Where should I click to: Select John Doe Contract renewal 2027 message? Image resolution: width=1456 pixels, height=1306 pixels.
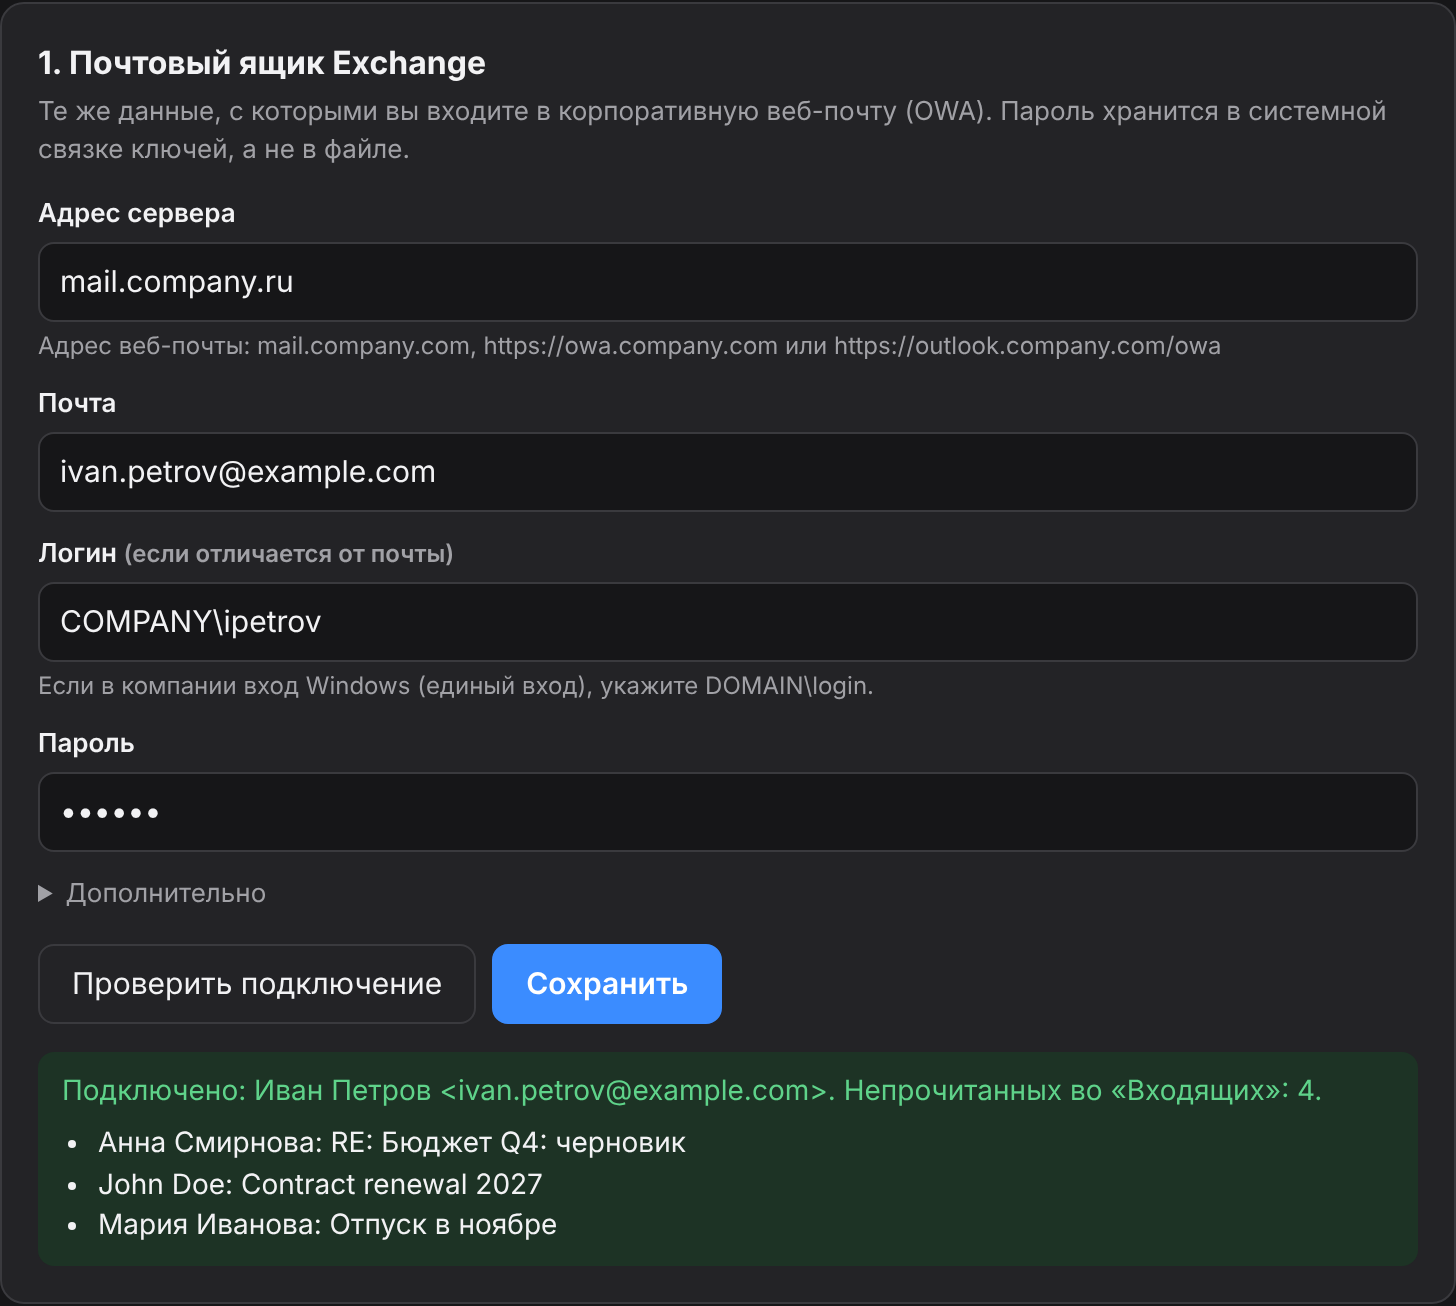[x=320, y=1184]
